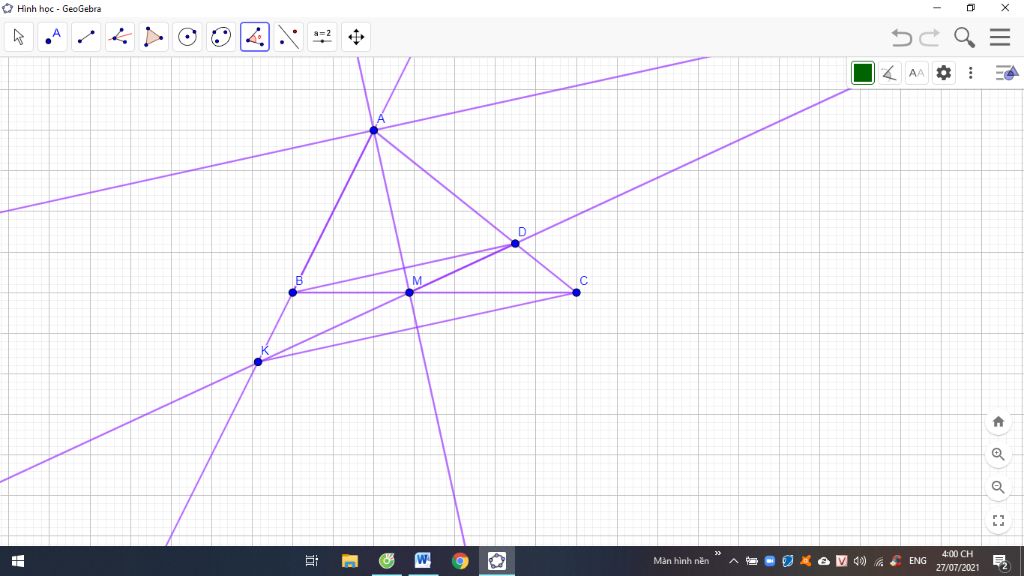Viewport: 1024px width, 576px height.
Task: Reset view with the home button
Action: click(998, 421)
